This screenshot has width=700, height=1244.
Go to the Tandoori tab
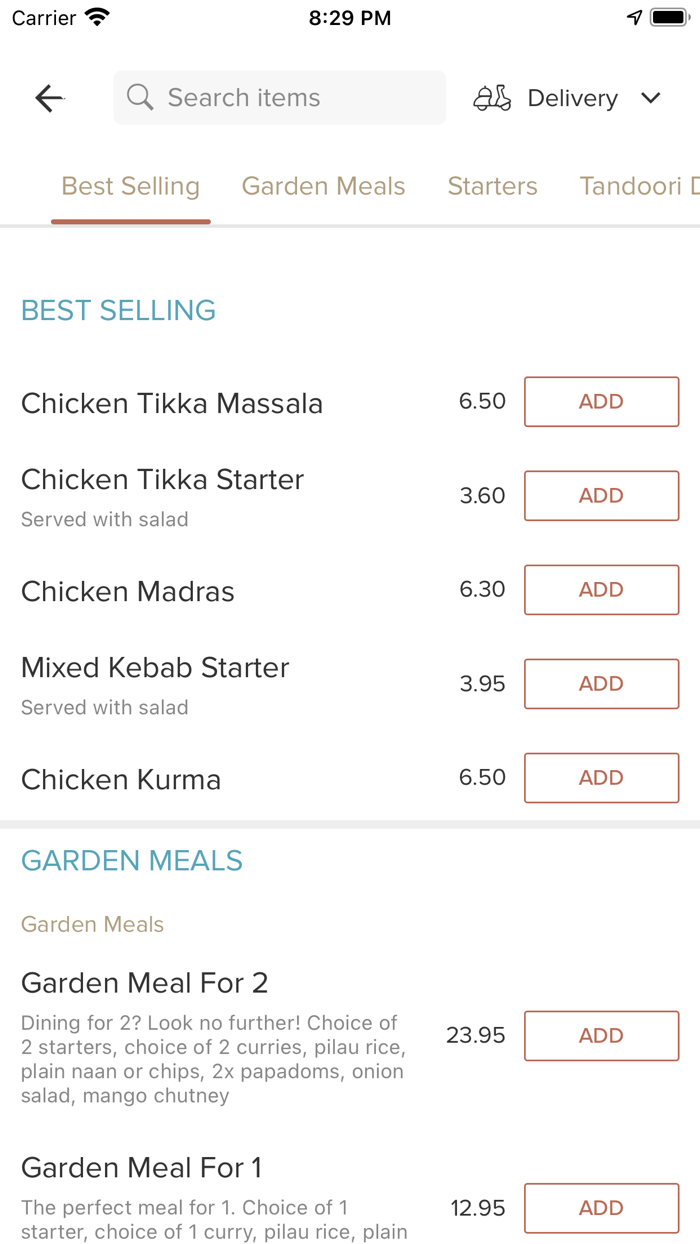pyautogui.click(x=638, y=186)
